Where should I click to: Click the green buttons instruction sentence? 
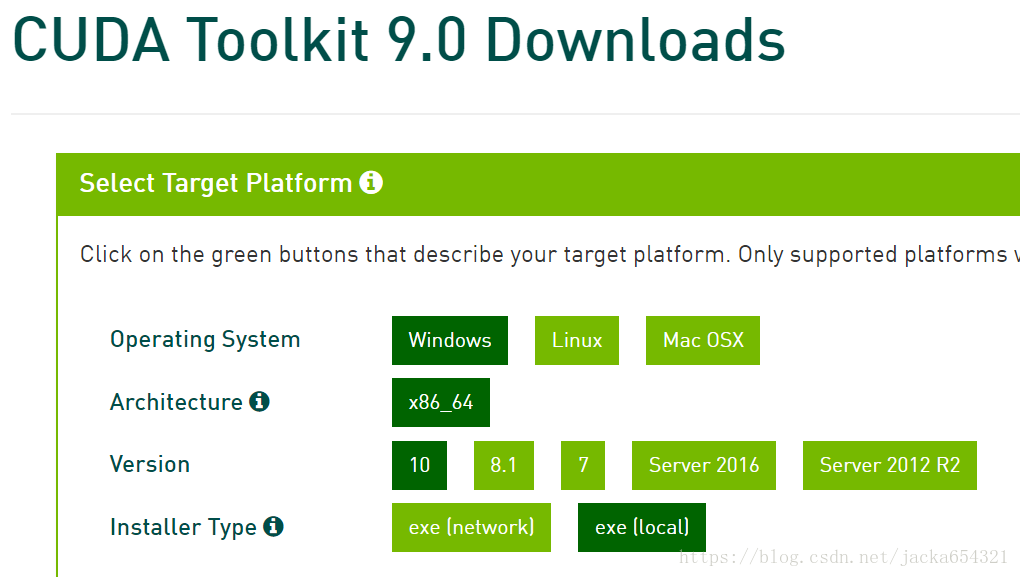click(x=550, y=254)
